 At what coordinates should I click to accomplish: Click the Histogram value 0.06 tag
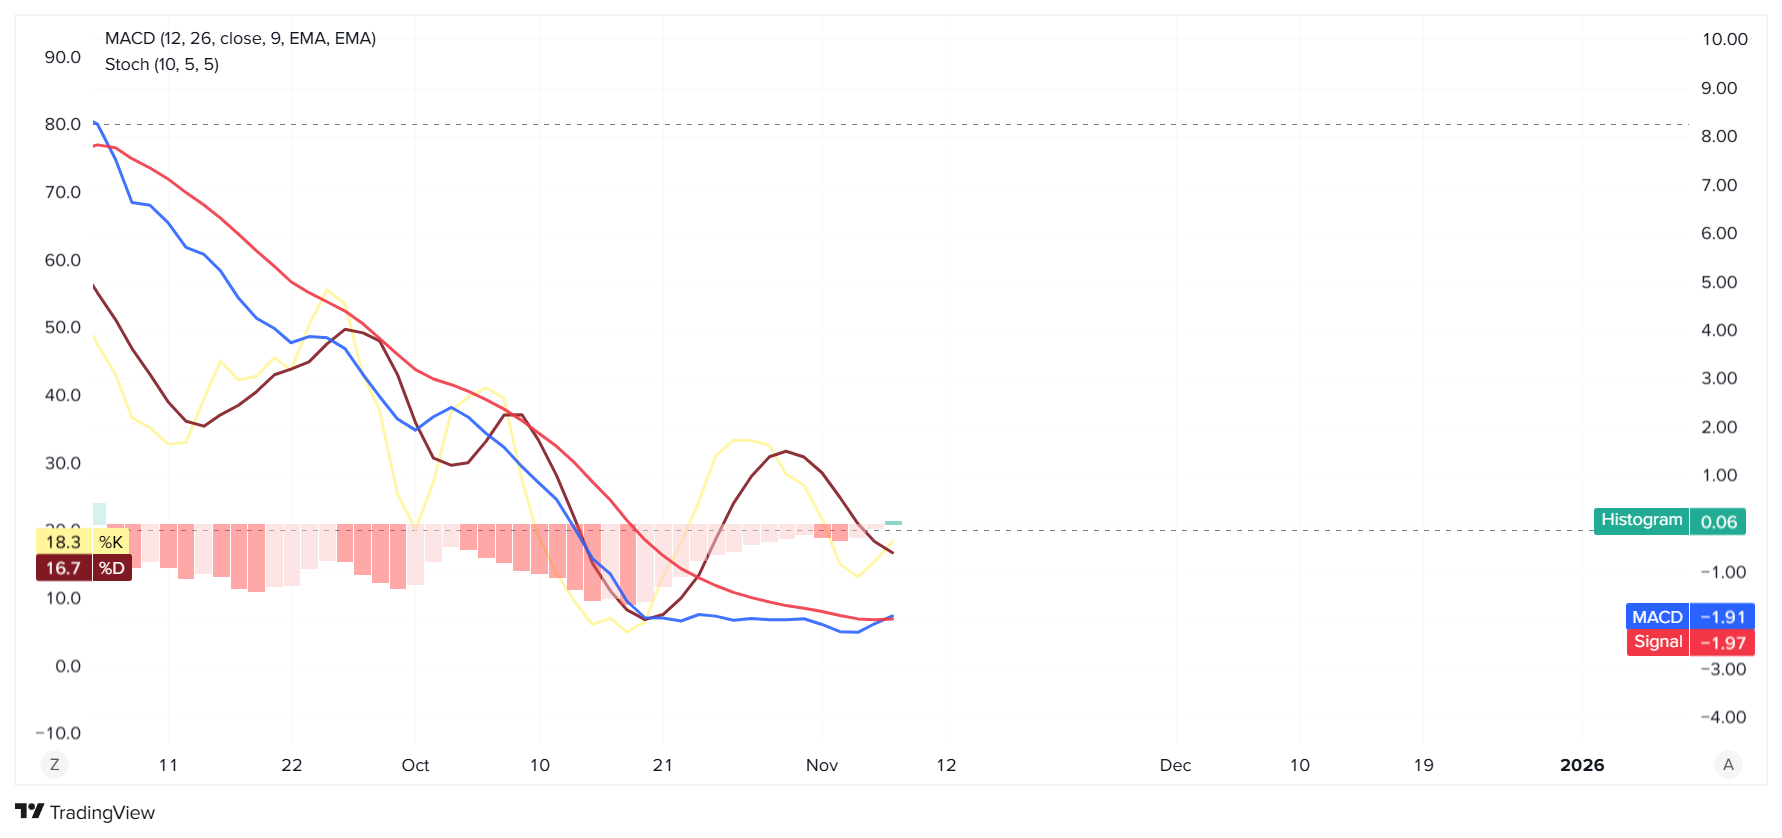pyautogui.click(x=1718, y=522)
